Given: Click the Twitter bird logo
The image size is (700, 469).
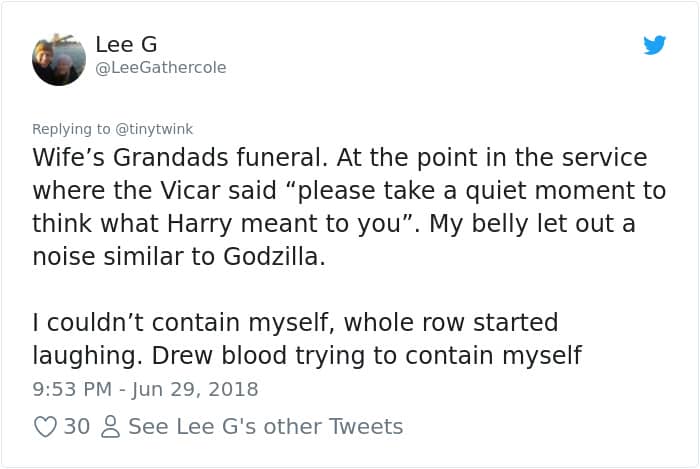Looking at the screenshot, I should click(654, 46).
